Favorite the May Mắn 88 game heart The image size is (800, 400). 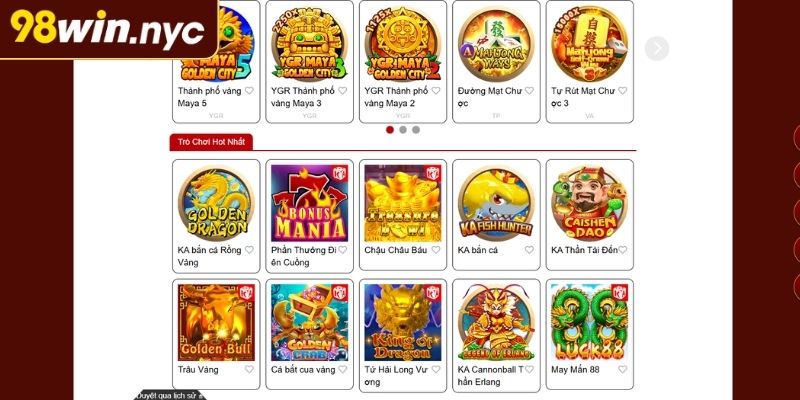pos(622,369)
